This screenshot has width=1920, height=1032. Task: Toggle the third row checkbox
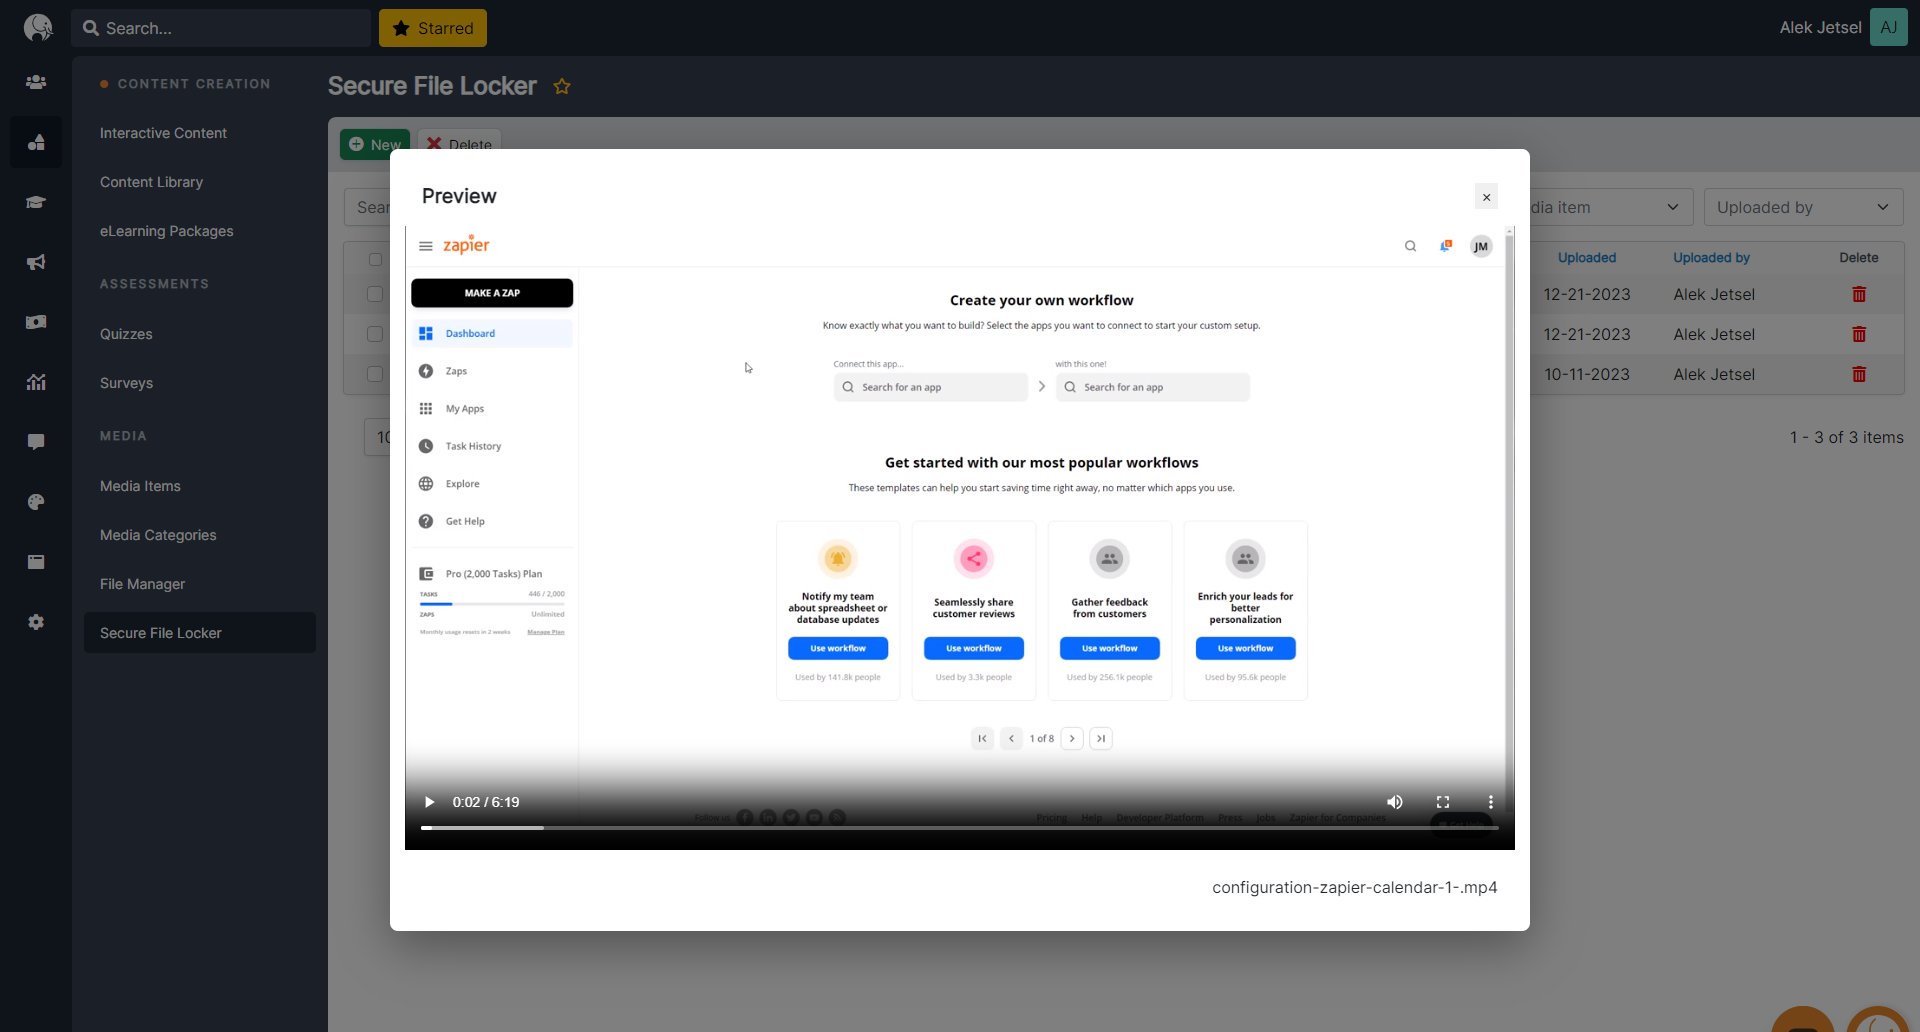coord(375,374)
